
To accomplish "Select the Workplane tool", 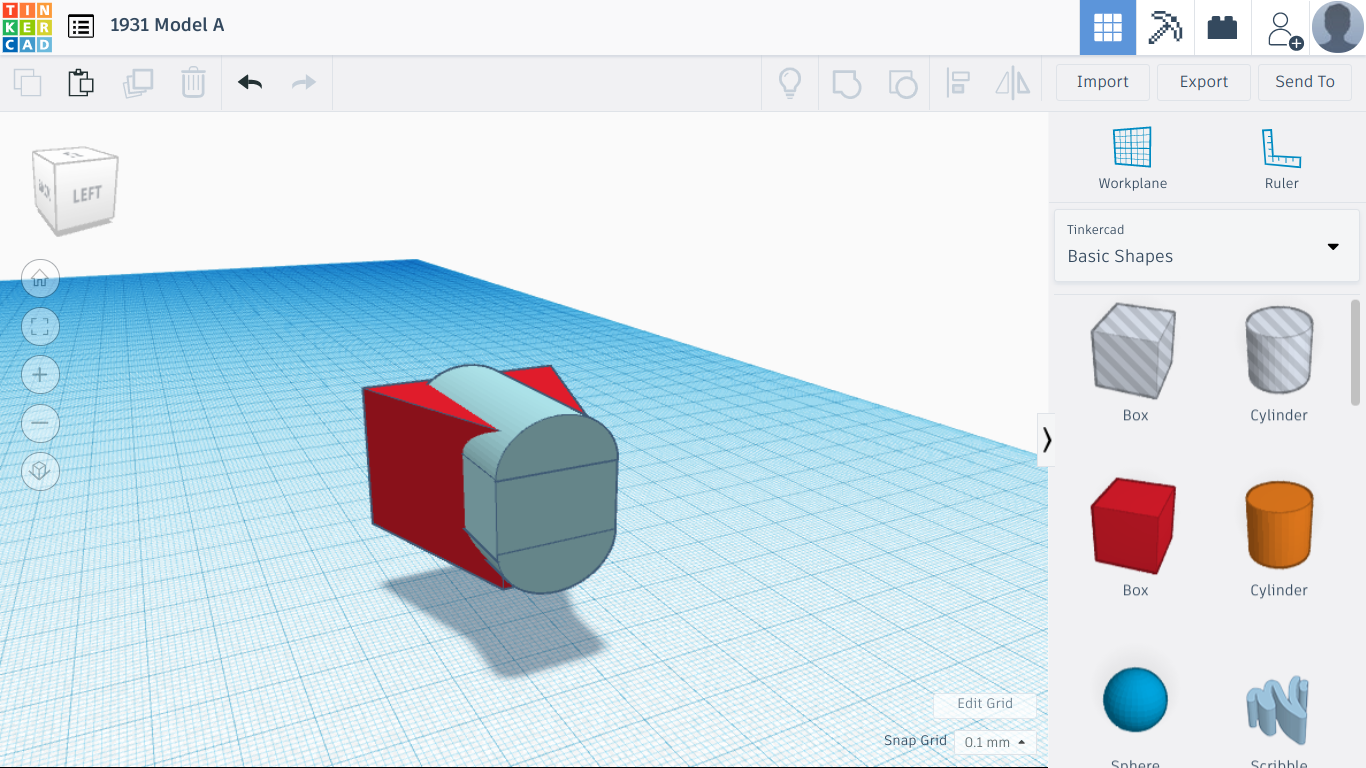I will tap(1132, 155).
